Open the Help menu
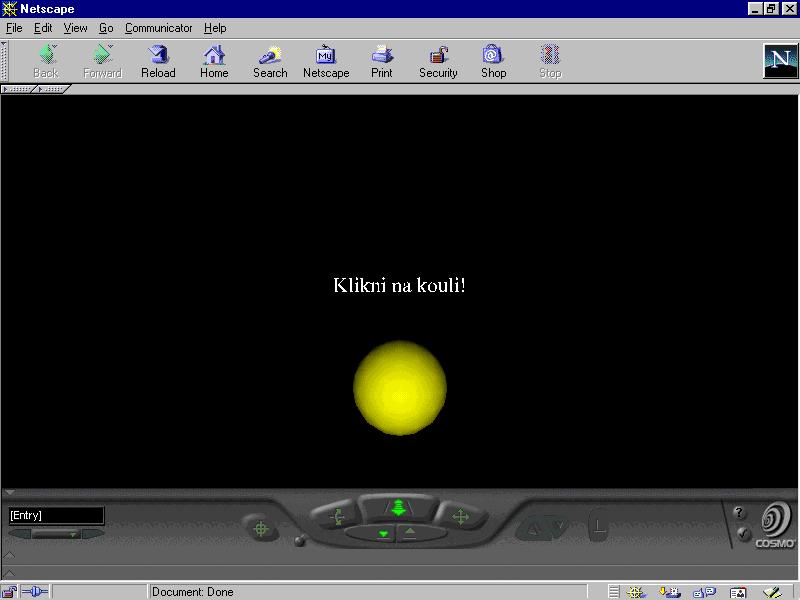The image size is (800, 600). tap(215, 28)
